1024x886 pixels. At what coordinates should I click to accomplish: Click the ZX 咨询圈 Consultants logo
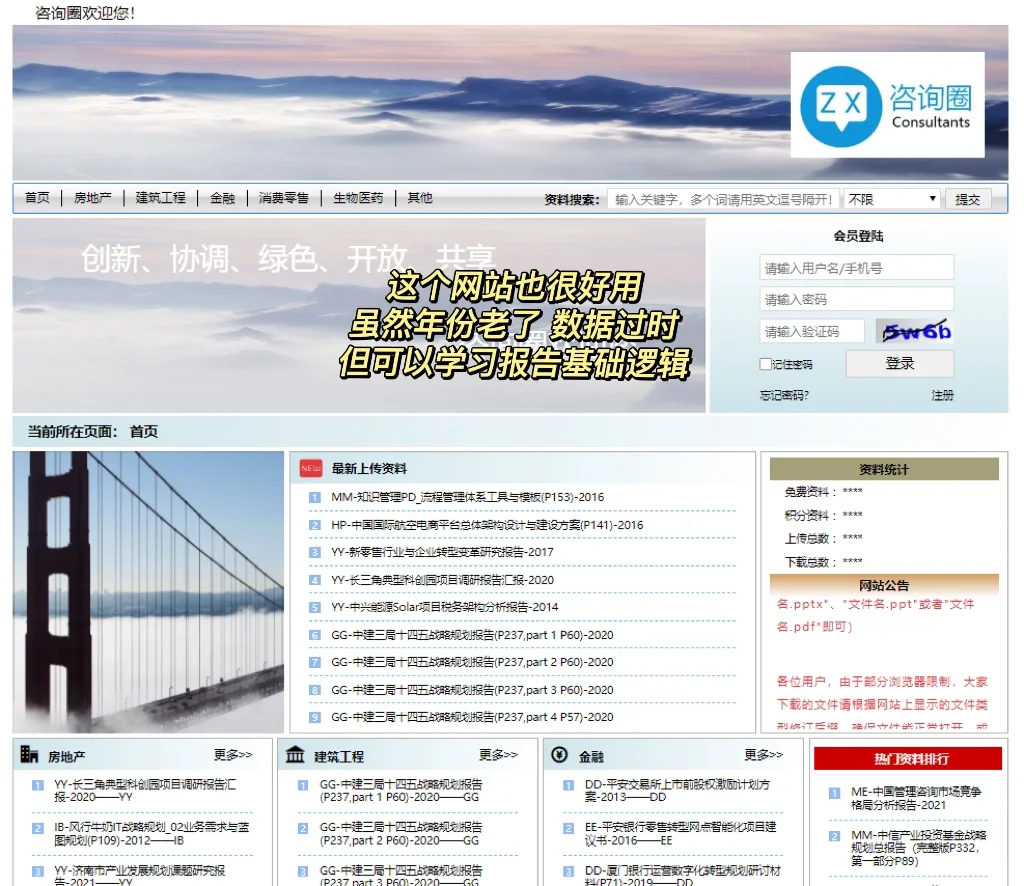[x=887, y=104]
